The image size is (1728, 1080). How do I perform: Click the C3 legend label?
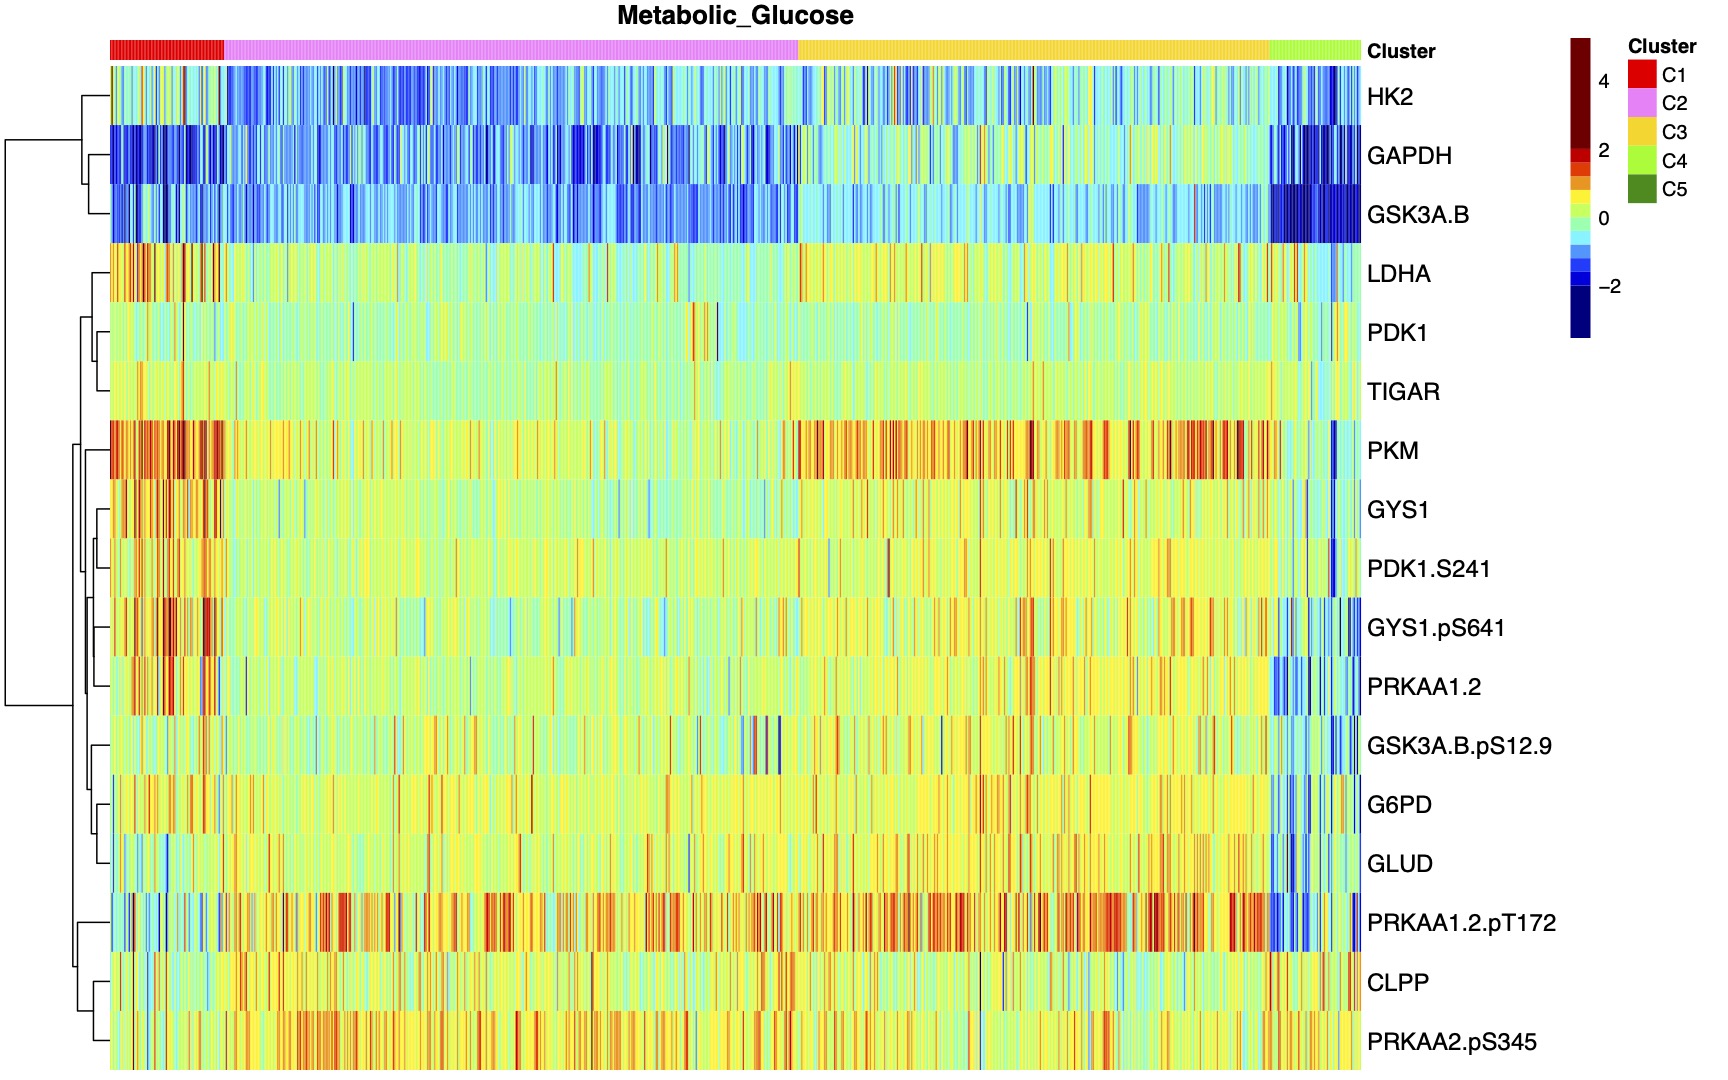tap(1674, 132)
